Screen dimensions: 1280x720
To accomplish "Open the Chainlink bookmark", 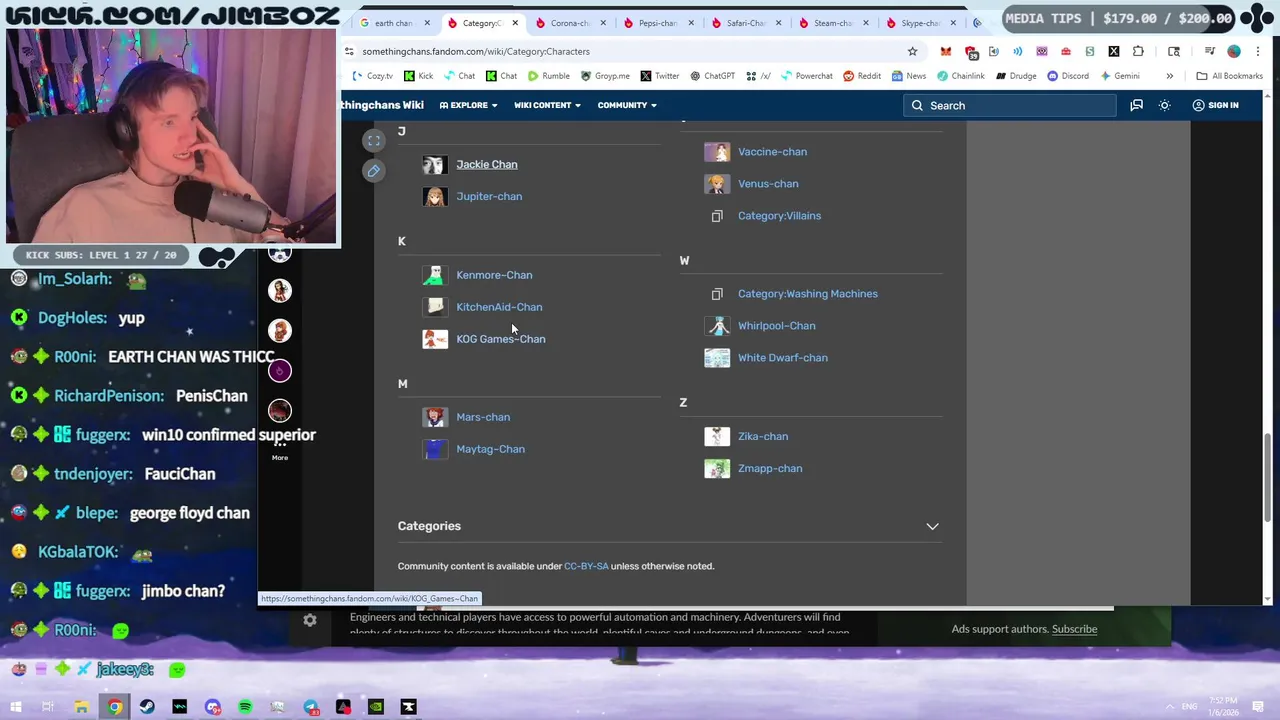I will [x=960, y=76].
